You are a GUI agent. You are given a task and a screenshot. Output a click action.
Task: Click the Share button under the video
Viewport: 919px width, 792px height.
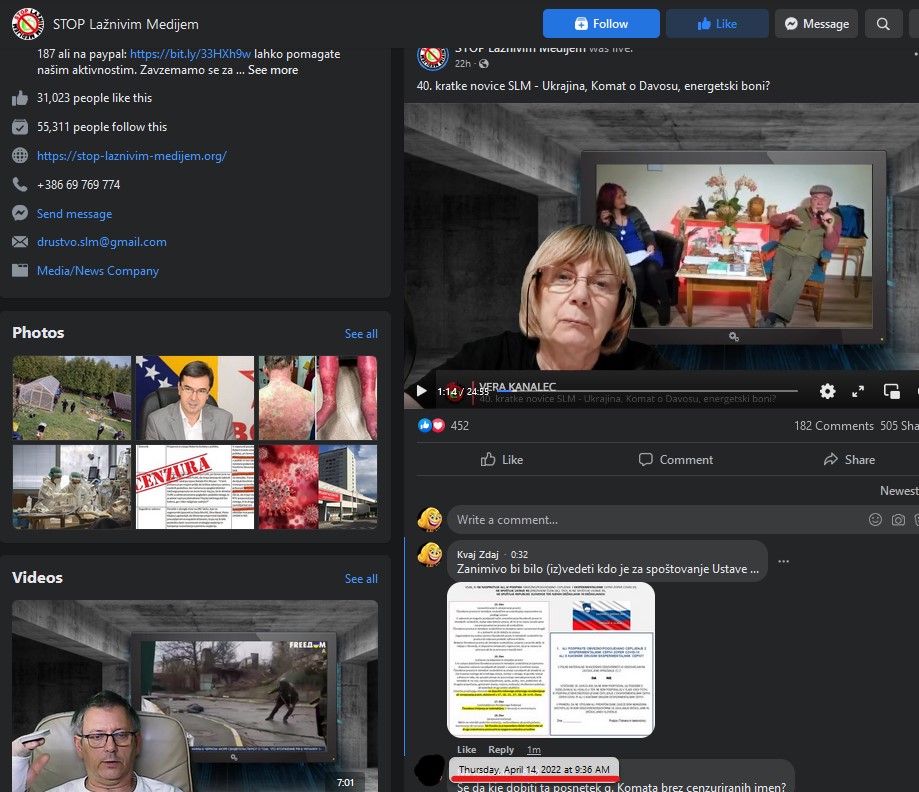point(849,459)
